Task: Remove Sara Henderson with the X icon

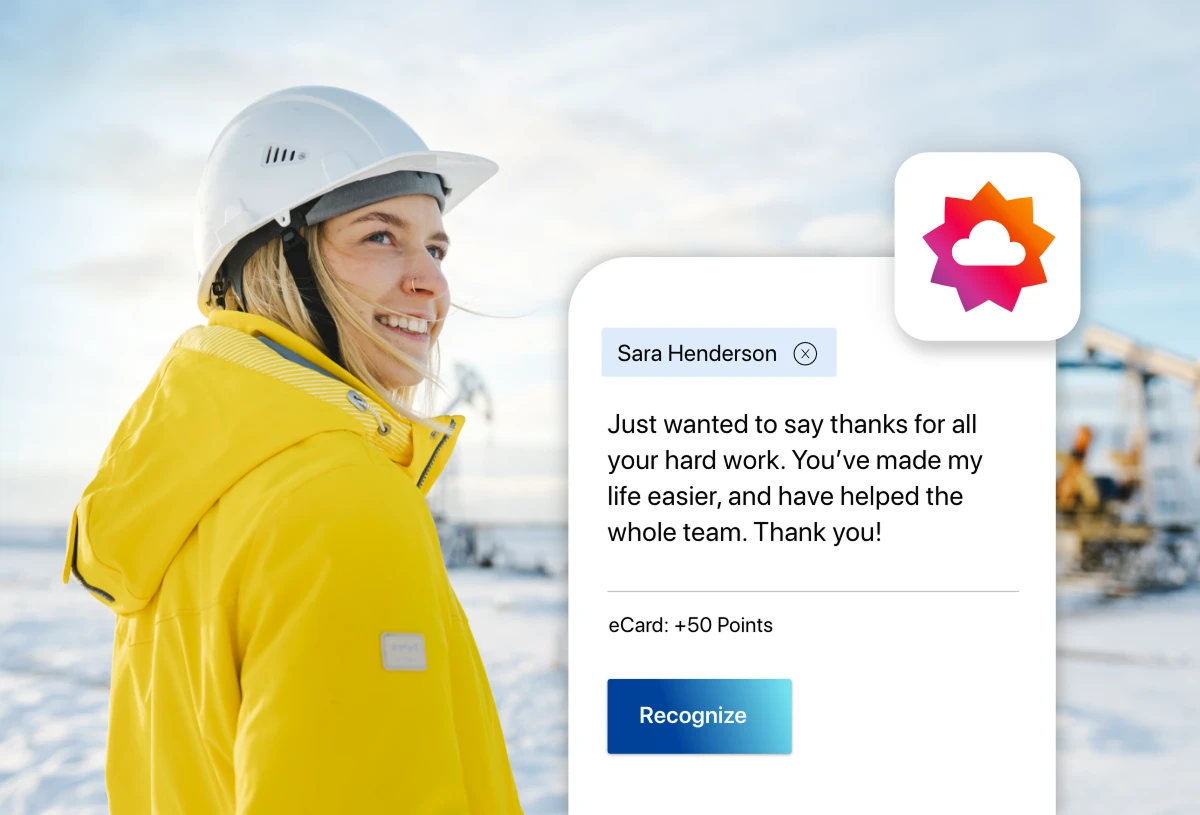Action: (x=805, y=353)
